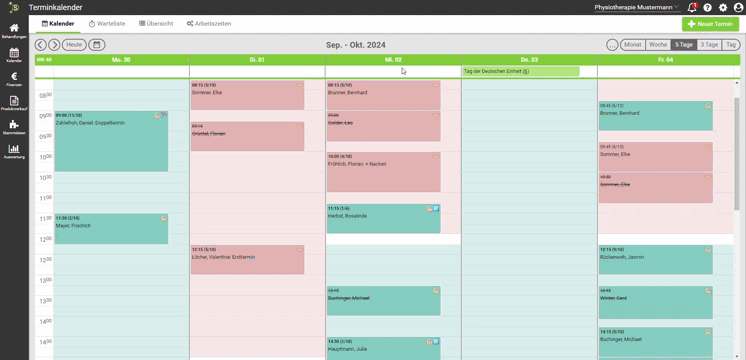Switch calendar to Woche view
The width and height of the screenshot is (746, 360).
[x=658, y=45]
